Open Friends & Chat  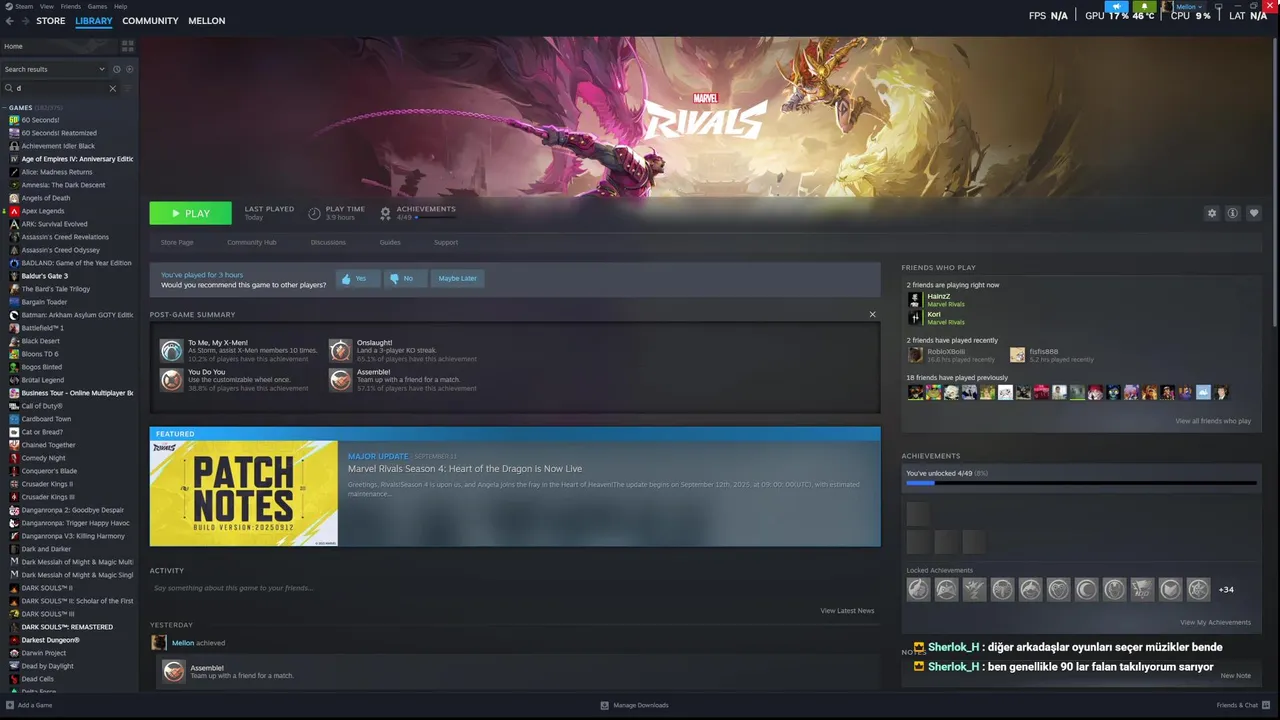(1243, 705)
